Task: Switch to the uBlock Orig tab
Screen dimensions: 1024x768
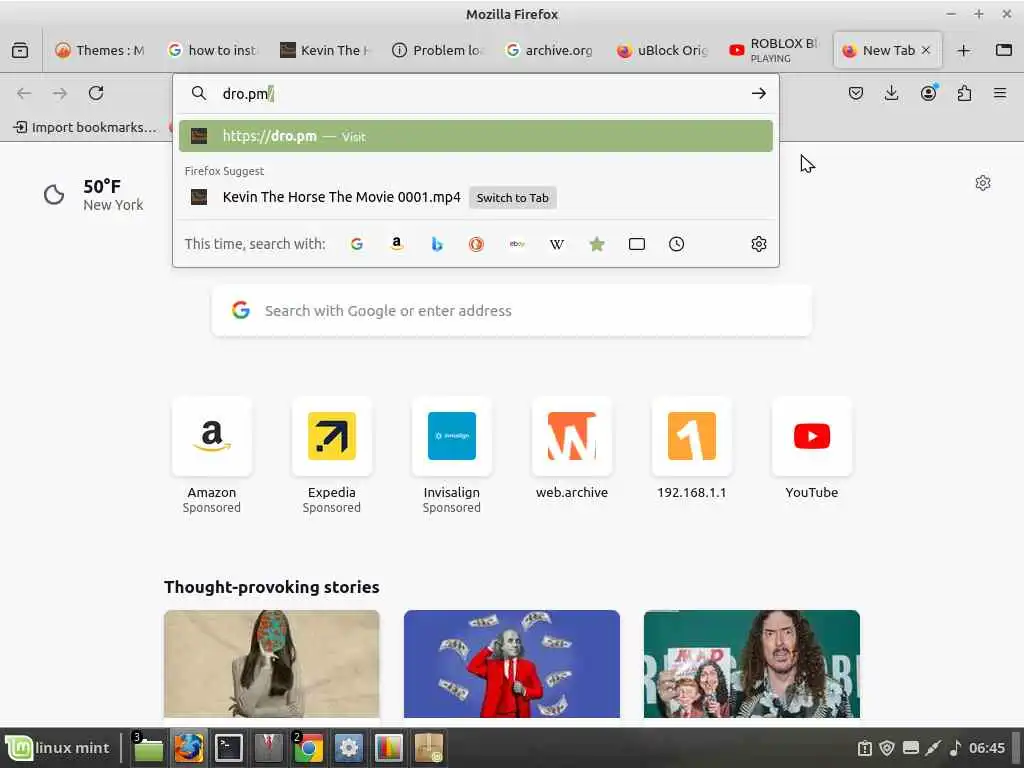Action: [x=662, y=50]
